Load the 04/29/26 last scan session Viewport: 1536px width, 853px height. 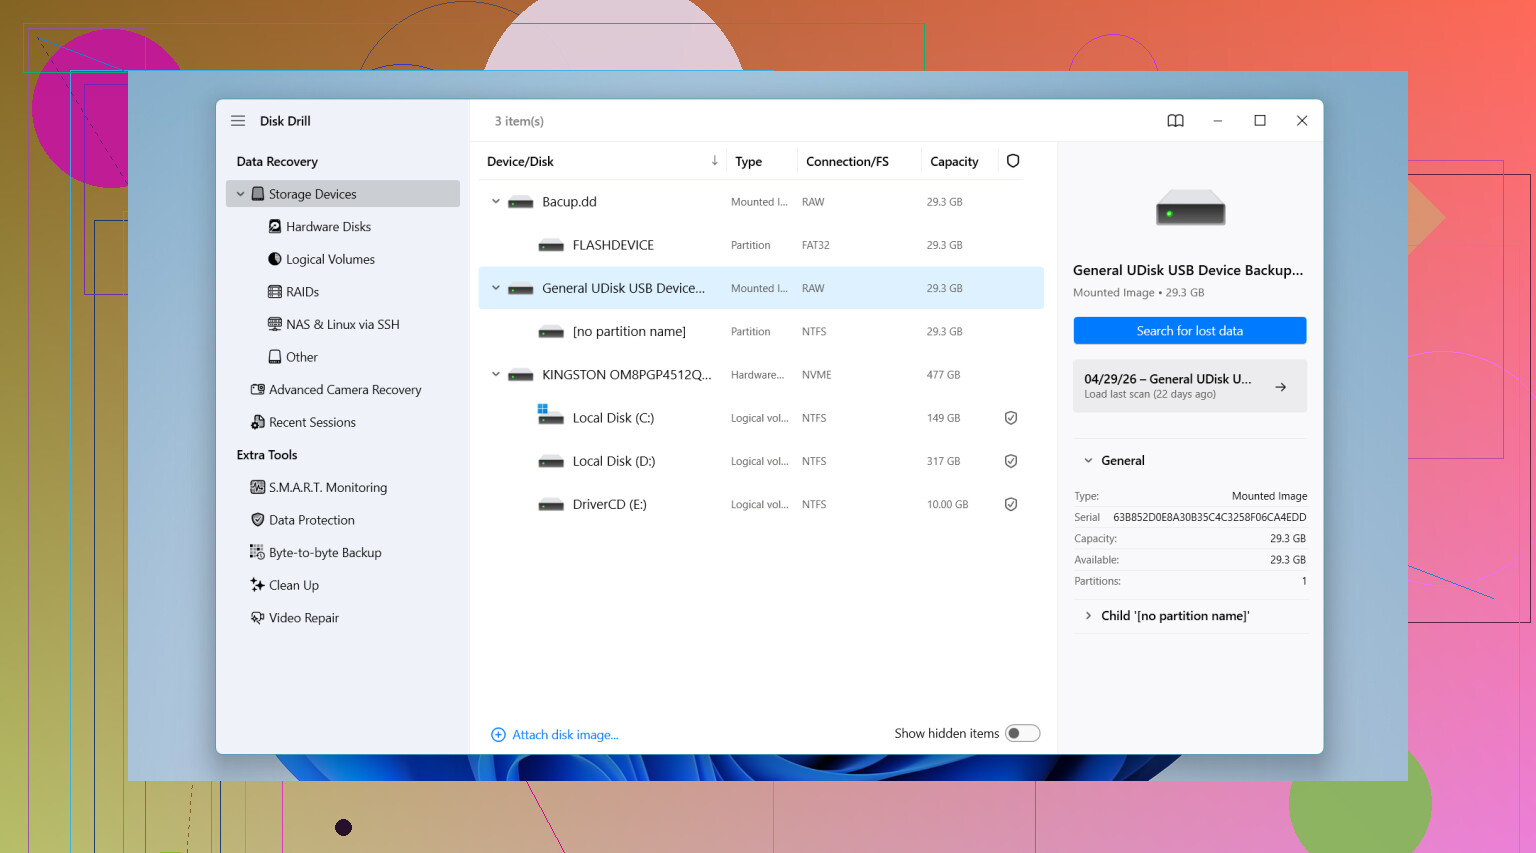click(1189, 386)
